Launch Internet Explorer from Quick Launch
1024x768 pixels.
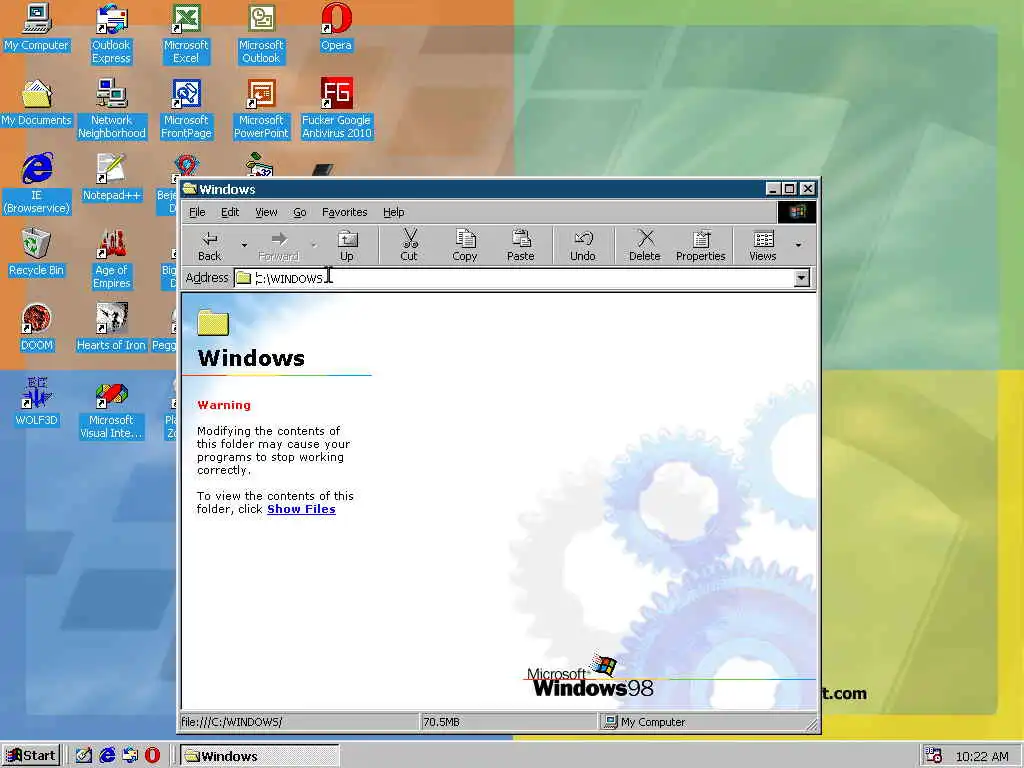[107, 756]
